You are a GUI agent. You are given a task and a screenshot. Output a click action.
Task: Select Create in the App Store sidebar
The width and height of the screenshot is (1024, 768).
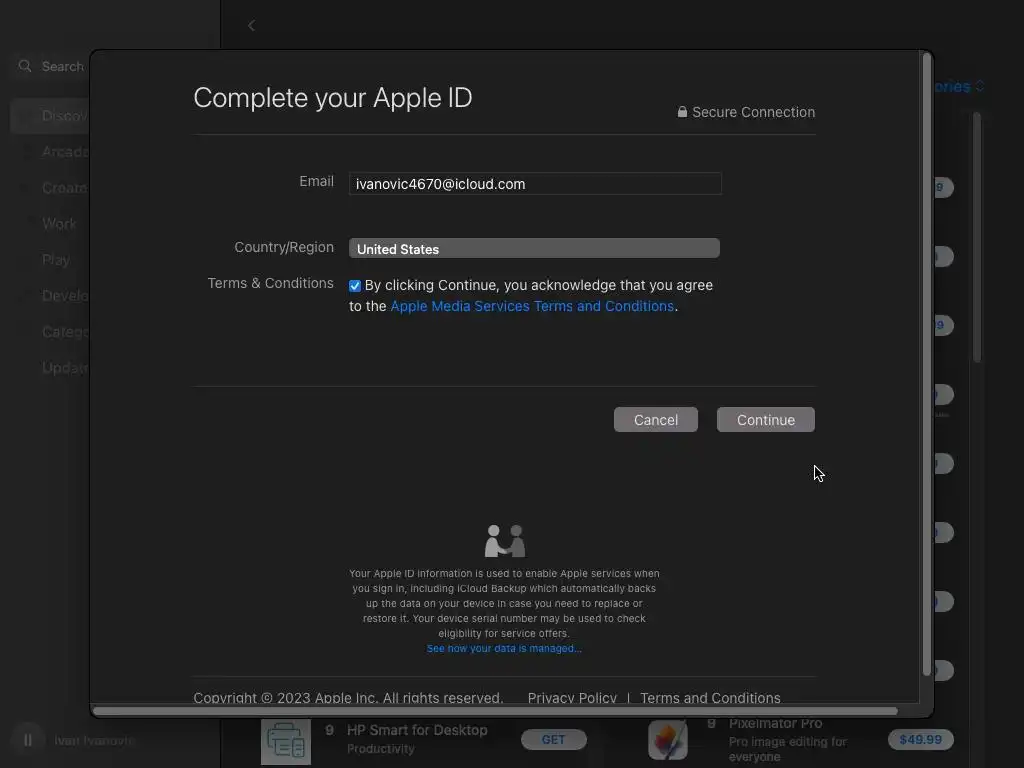(x=50, y=188)
